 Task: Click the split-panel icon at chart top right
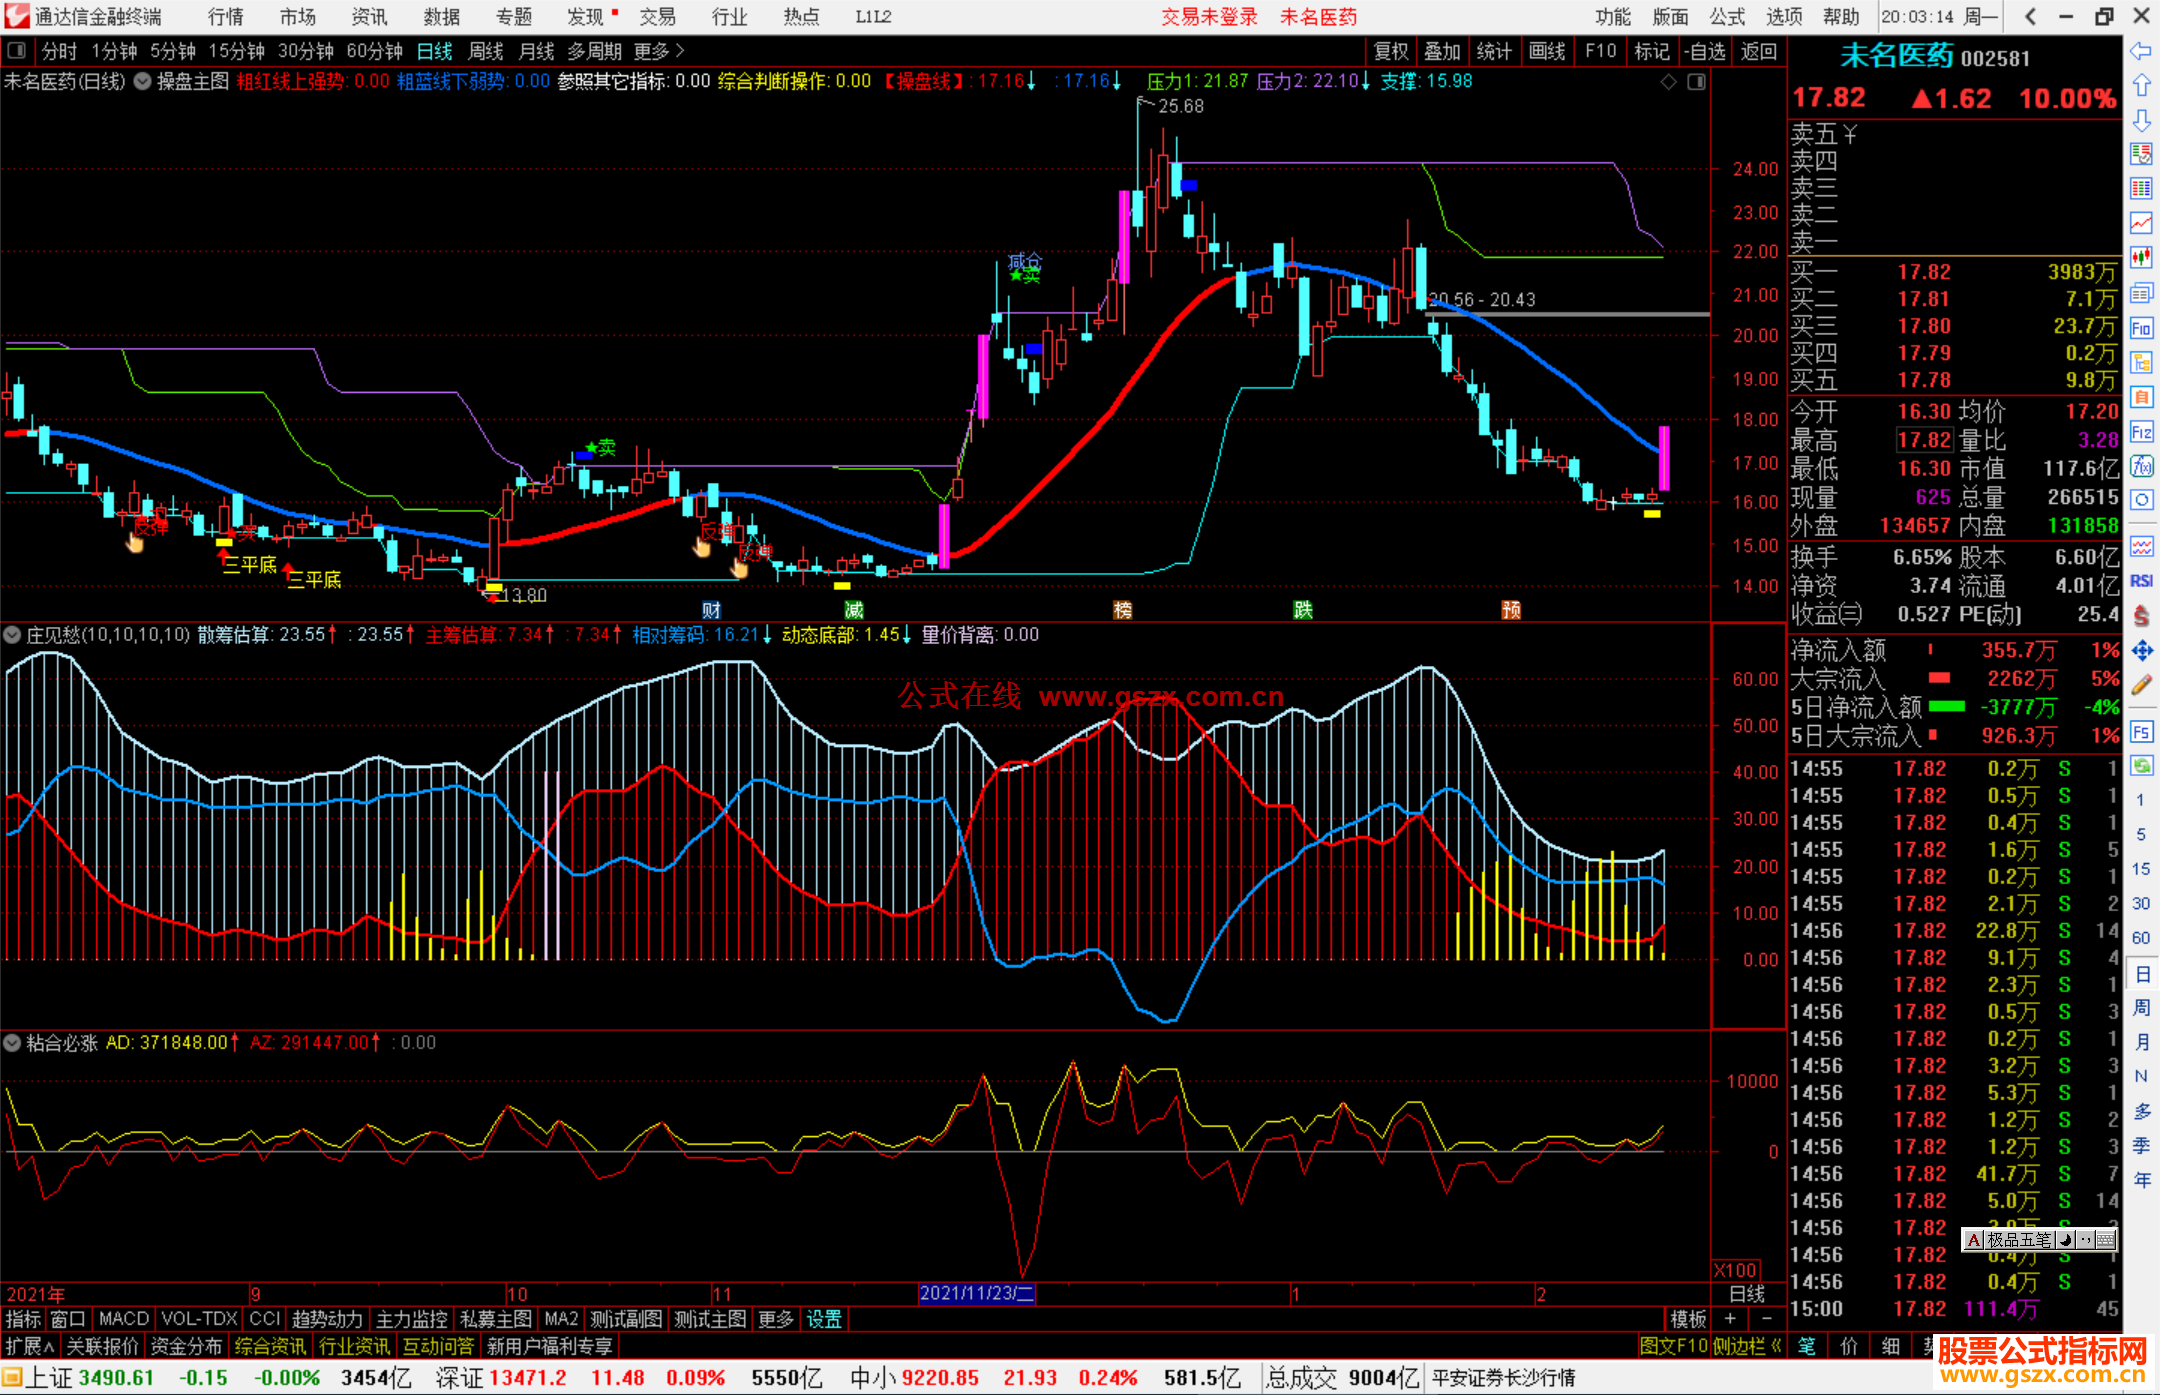tap(1696, 82)
